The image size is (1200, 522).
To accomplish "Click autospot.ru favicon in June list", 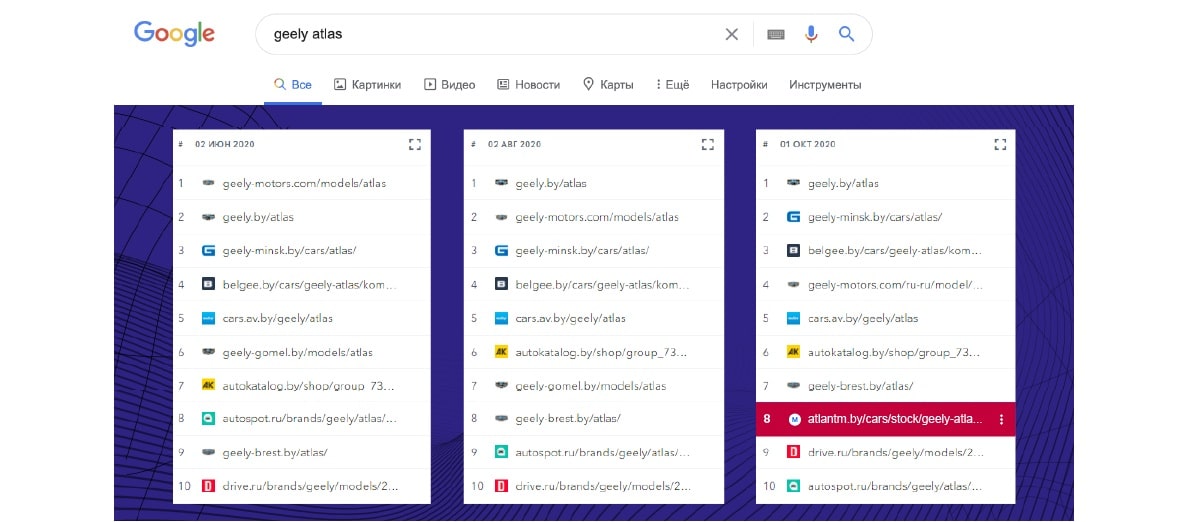I will coord(208,419).
